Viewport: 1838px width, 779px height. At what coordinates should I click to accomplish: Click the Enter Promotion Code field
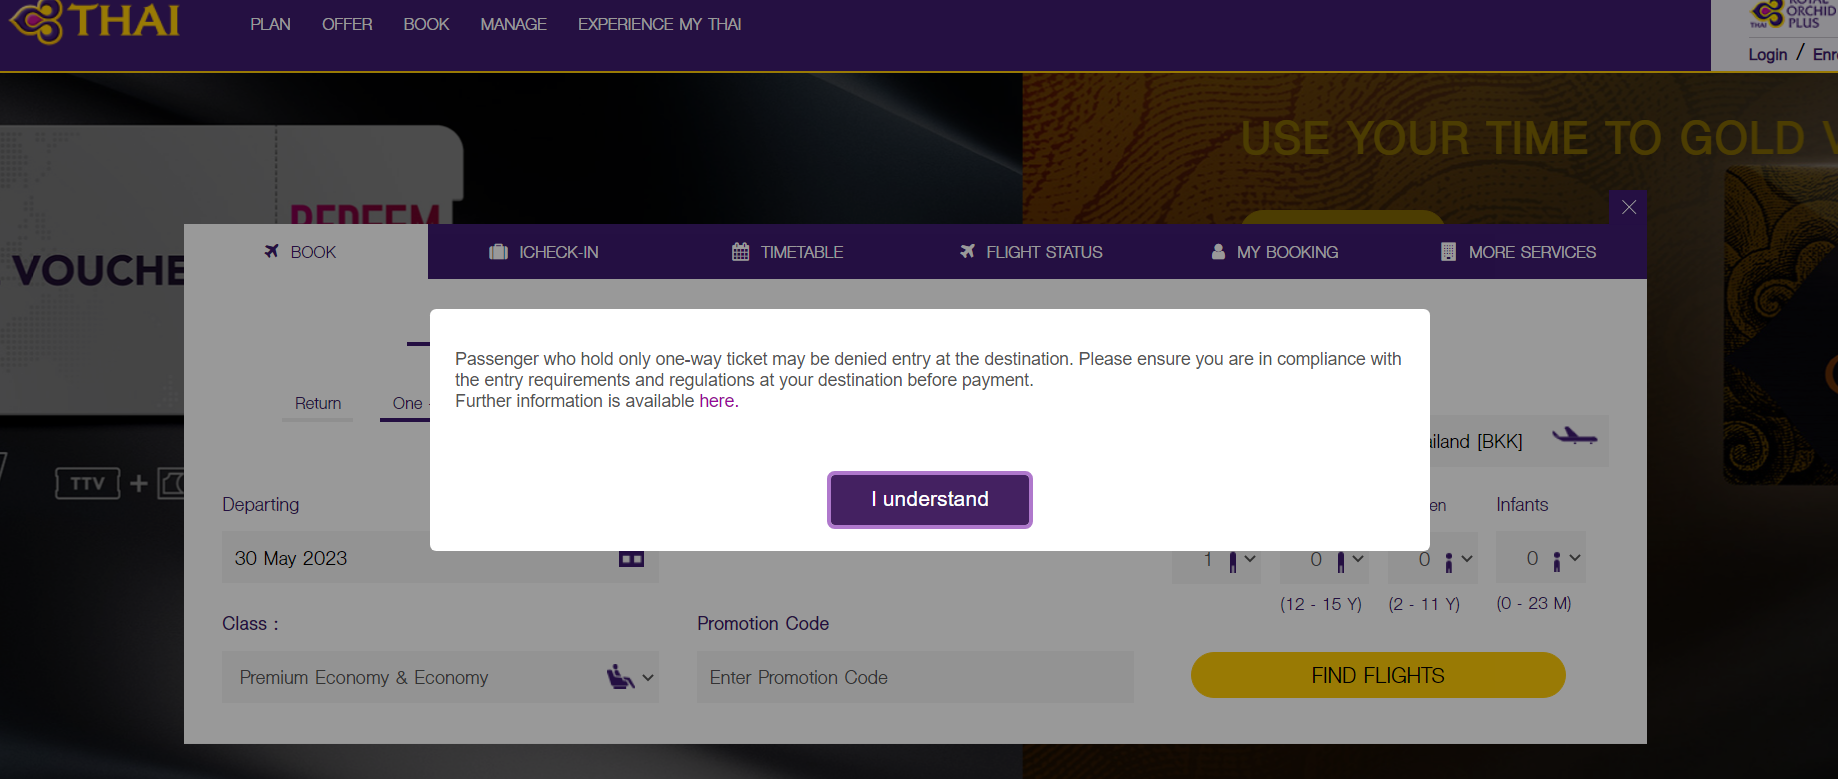click(915, 677)
